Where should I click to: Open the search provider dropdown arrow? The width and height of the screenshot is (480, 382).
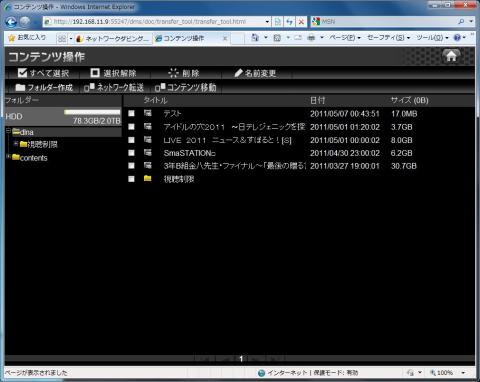tap(471, 22)
